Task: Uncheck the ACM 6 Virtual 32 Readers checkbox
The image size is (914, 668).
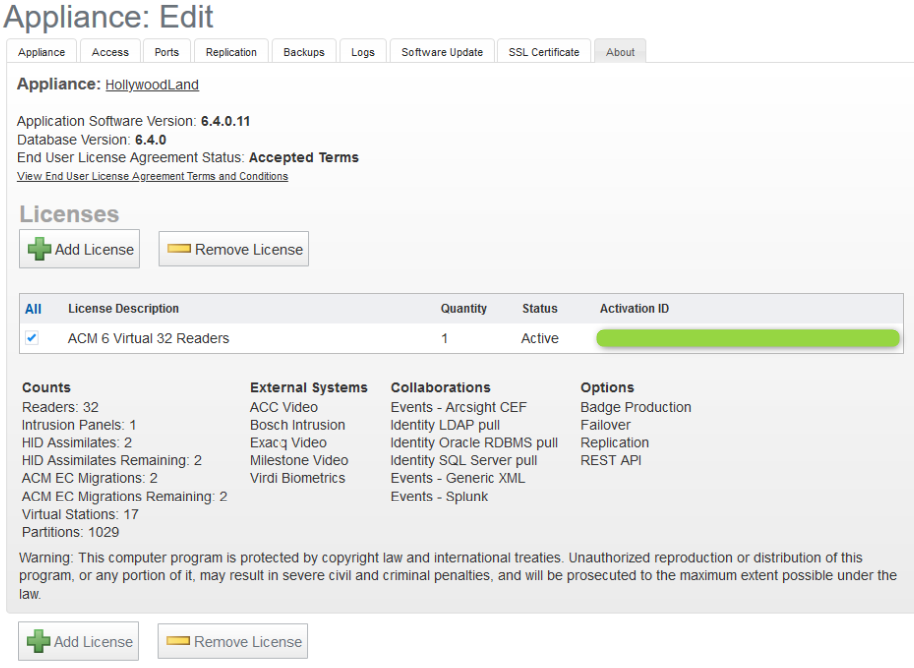Action: click(32, 338)
